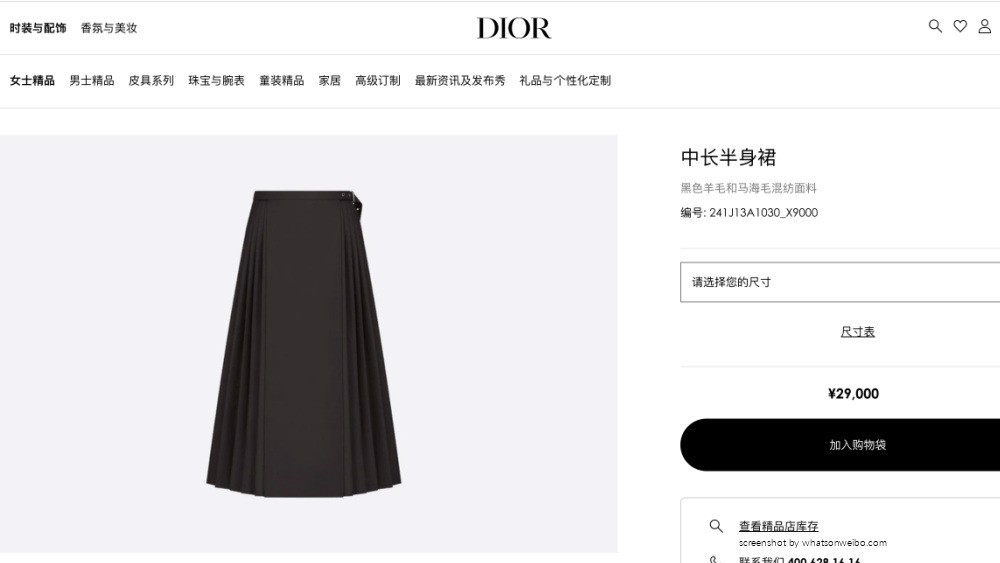Expand the 请选择您的尺寸 size selector

click(840, 282)
